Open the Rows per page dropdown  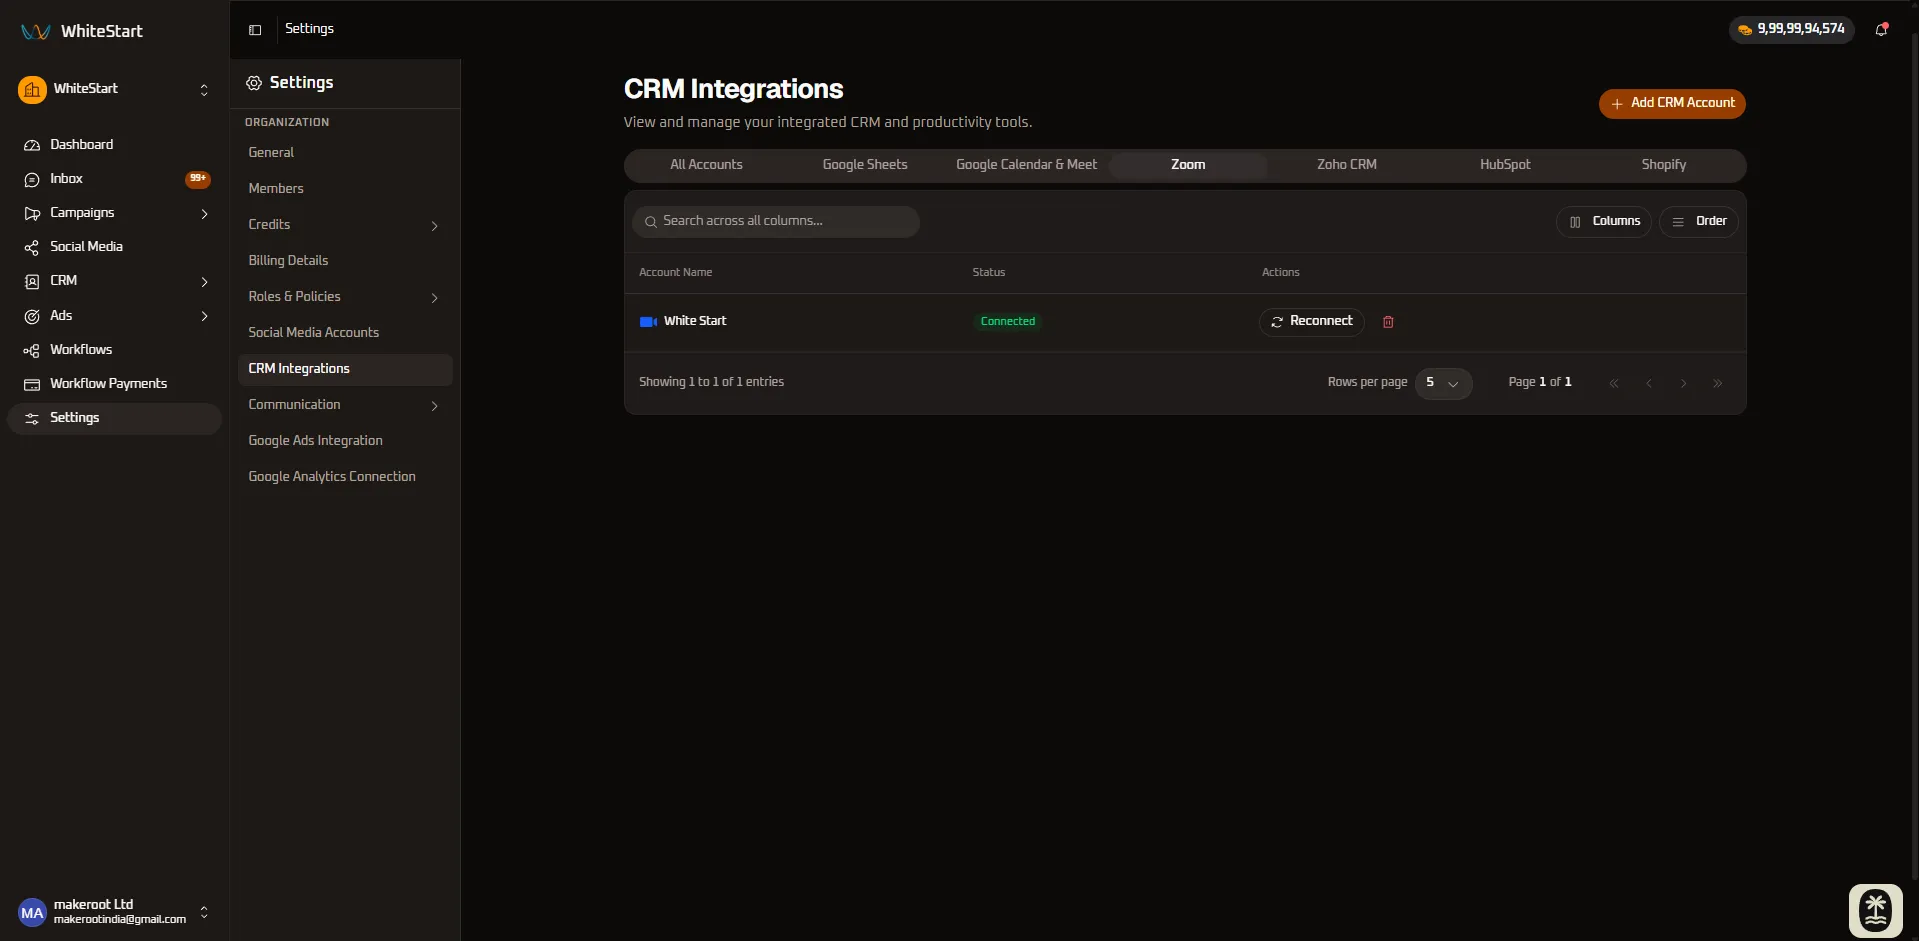tap(1443, 383)
